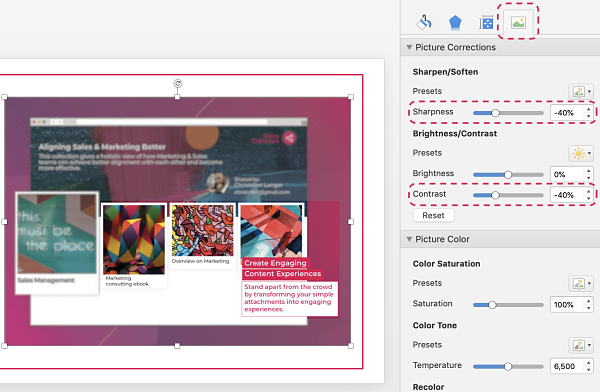The height and width of the screenshot is (392, 600).
Task: Open the Fill & Line tab
Action: coord(424,23)
